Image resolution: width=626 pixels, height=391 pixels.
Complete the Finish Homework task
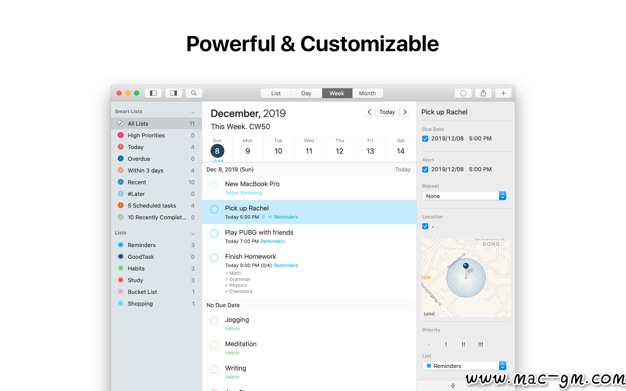click(214, 258)
